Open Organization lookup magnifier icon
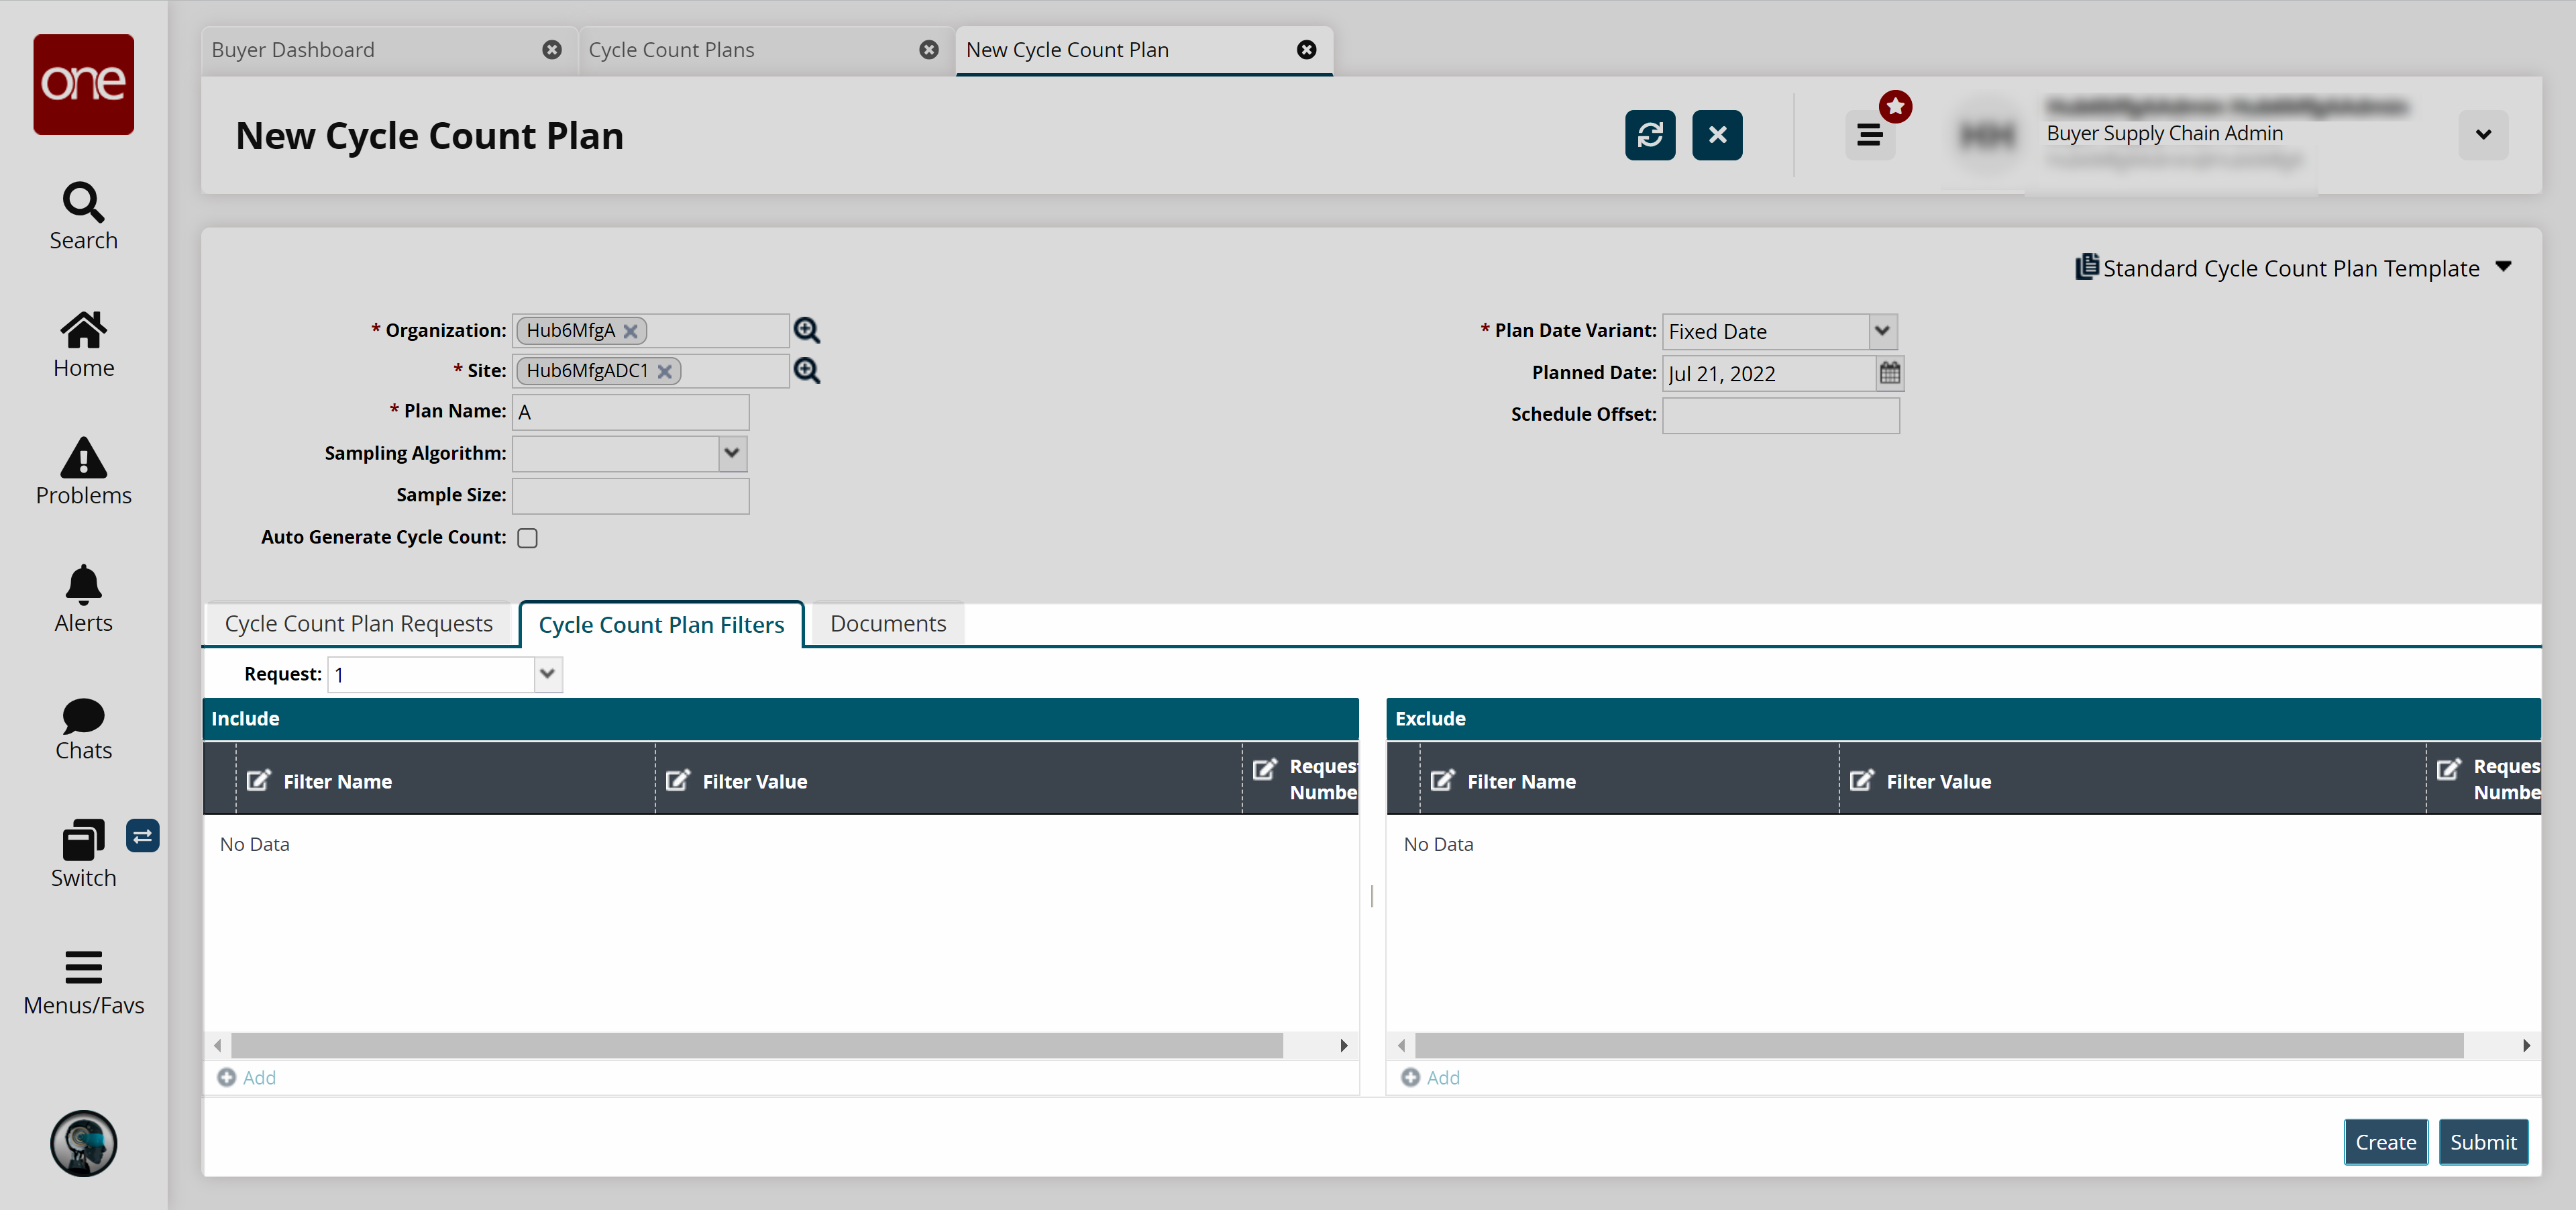2576x1210 pixels. click(x=806, y=330)
